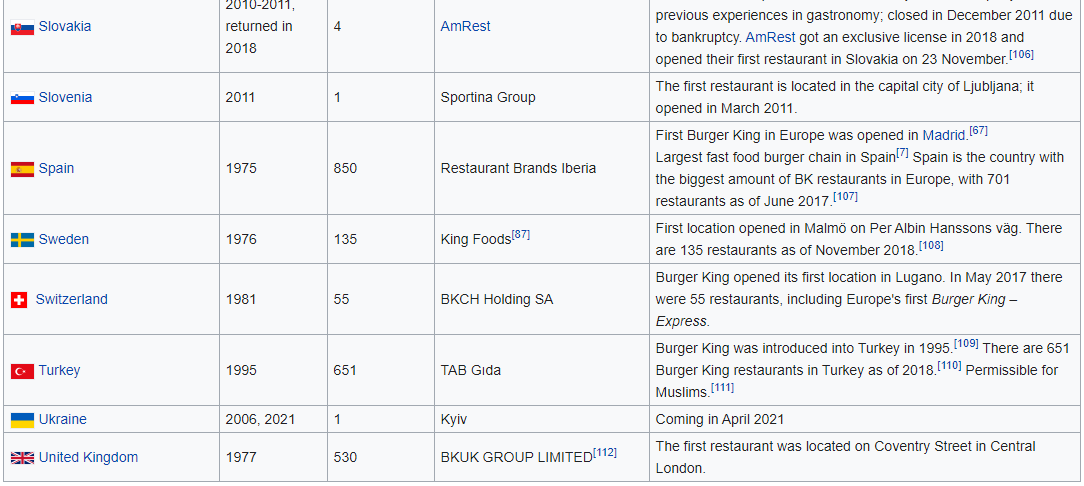1084x486 pixels.
Task: Open the Slovenia country link
Action: tap(65, 98)
